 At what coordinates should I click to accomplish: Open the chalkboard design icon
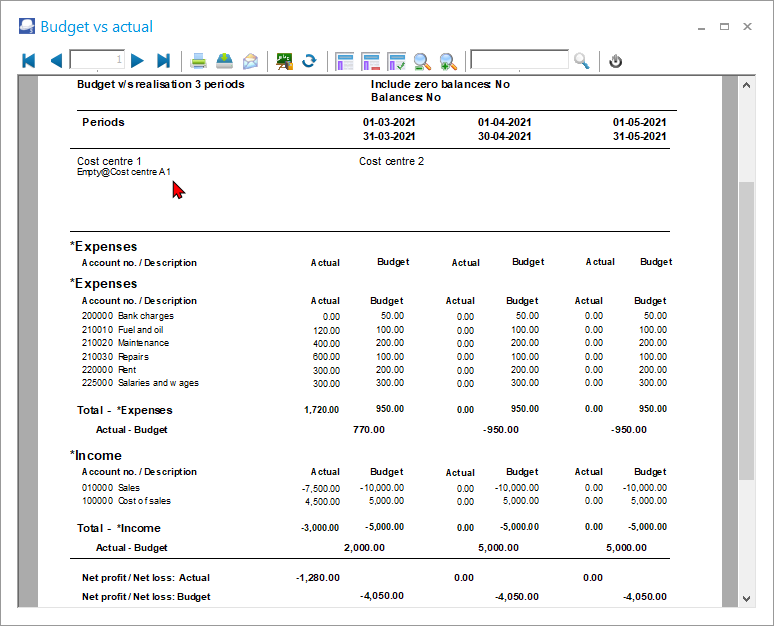coord(284,61)
